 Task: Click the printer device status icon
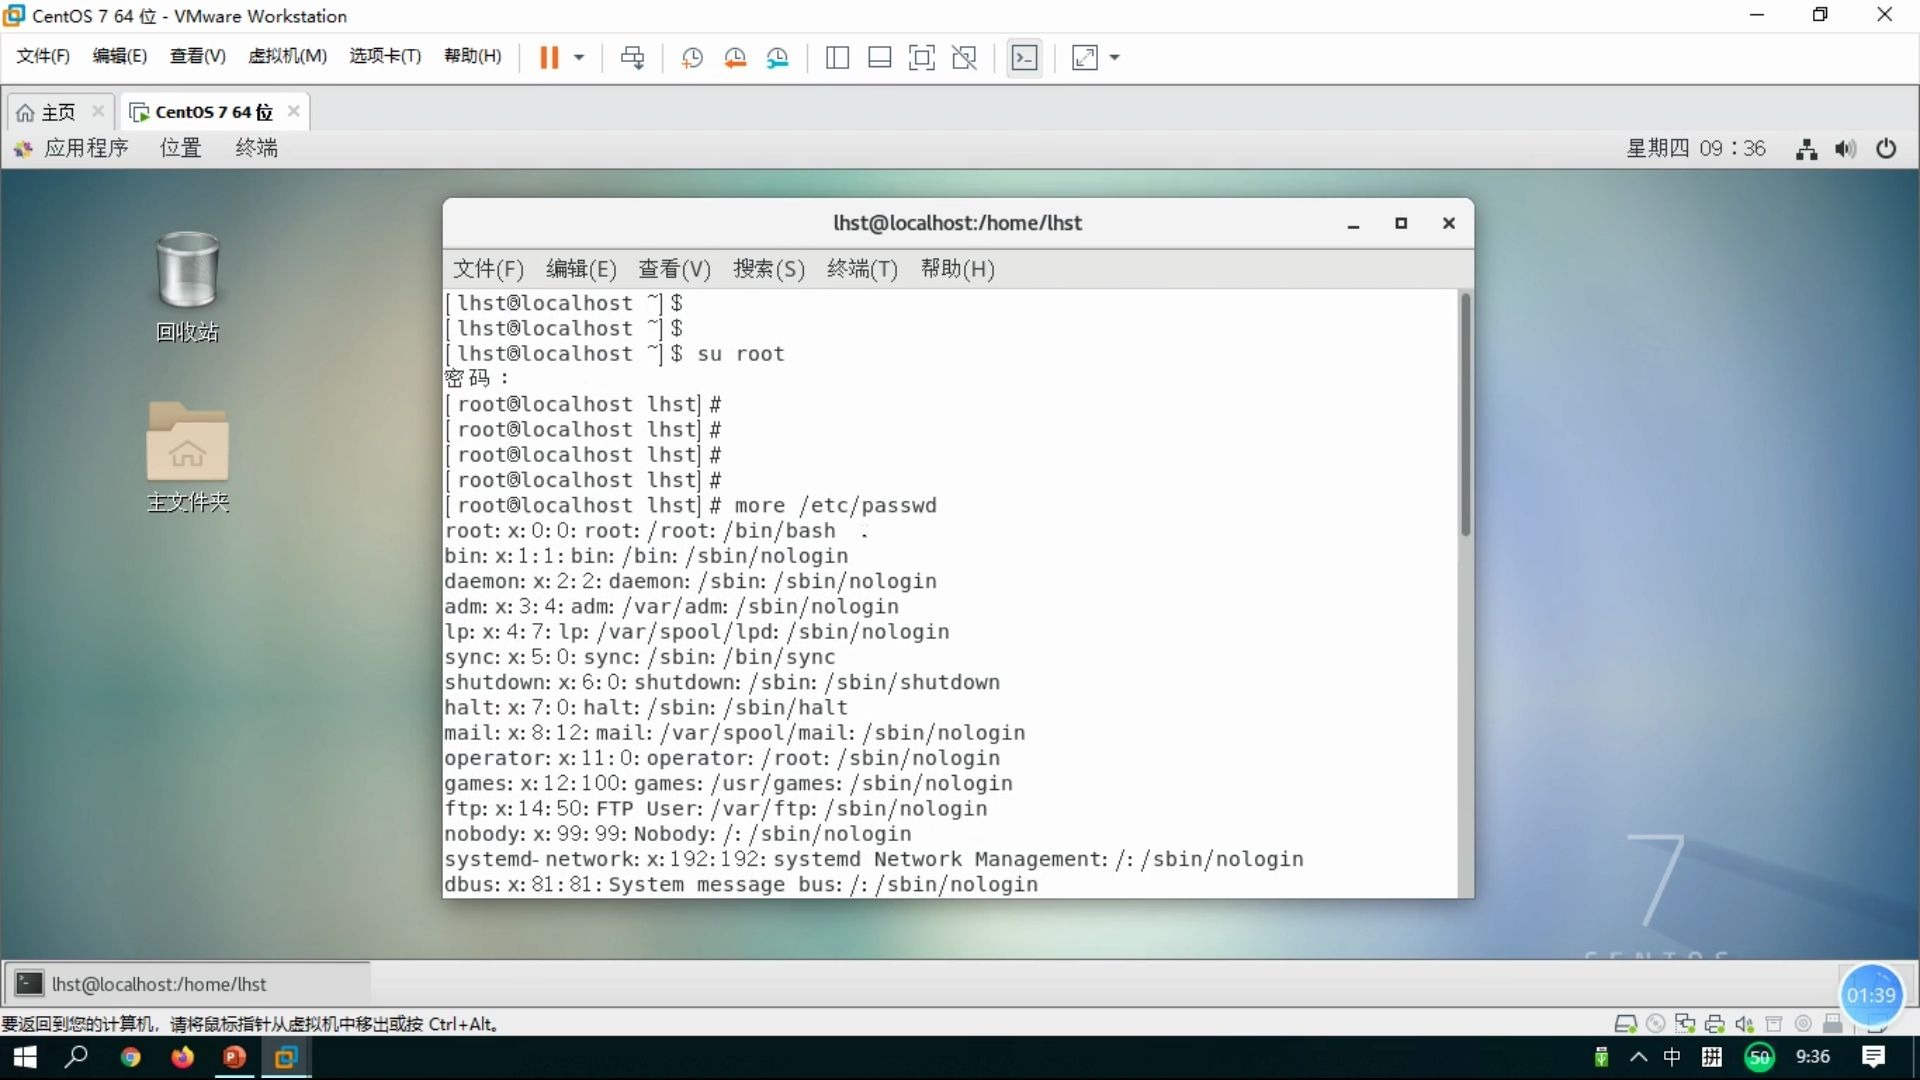pyautogui.click(x=1715, y=1024)
